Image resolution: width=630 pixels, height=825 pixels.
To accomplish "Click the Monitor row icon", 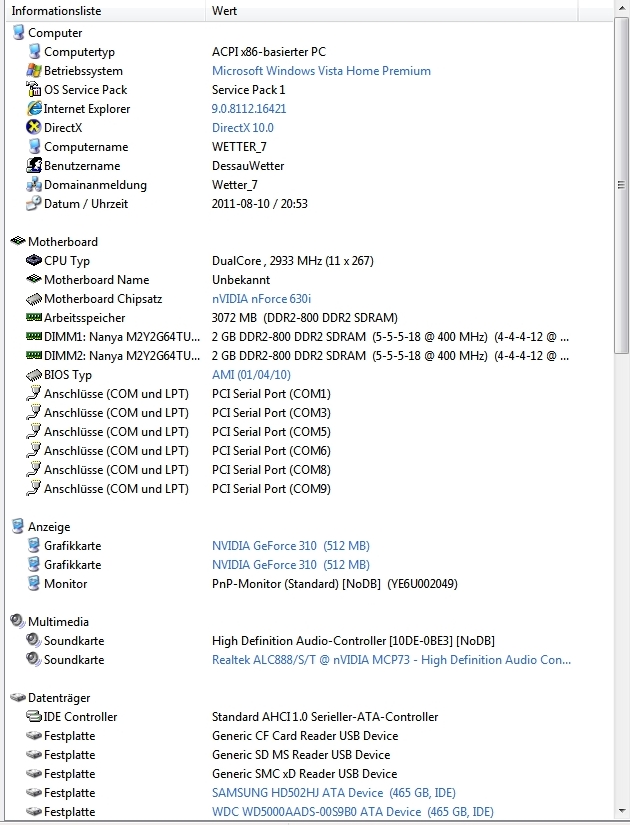I will point(34,583).
